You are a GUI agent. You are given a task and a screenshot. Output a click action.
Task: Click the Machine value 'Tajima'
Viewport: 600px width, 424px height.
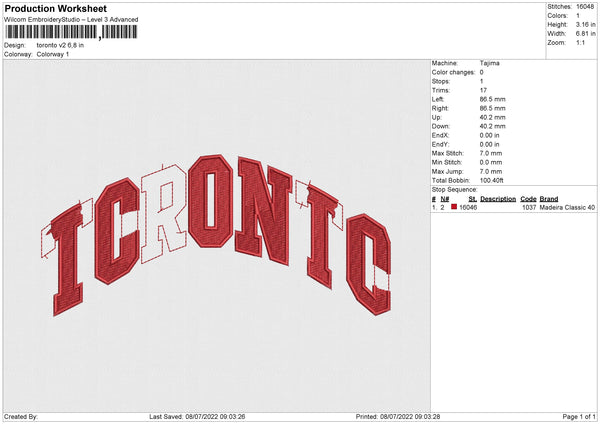(x=489, y=63)
